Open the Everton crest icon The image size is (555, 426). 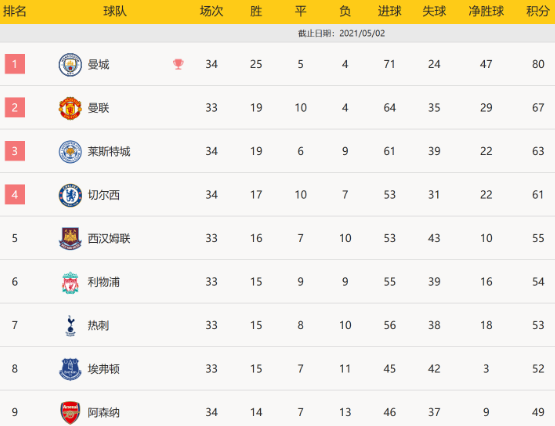[x=70, y=369]
